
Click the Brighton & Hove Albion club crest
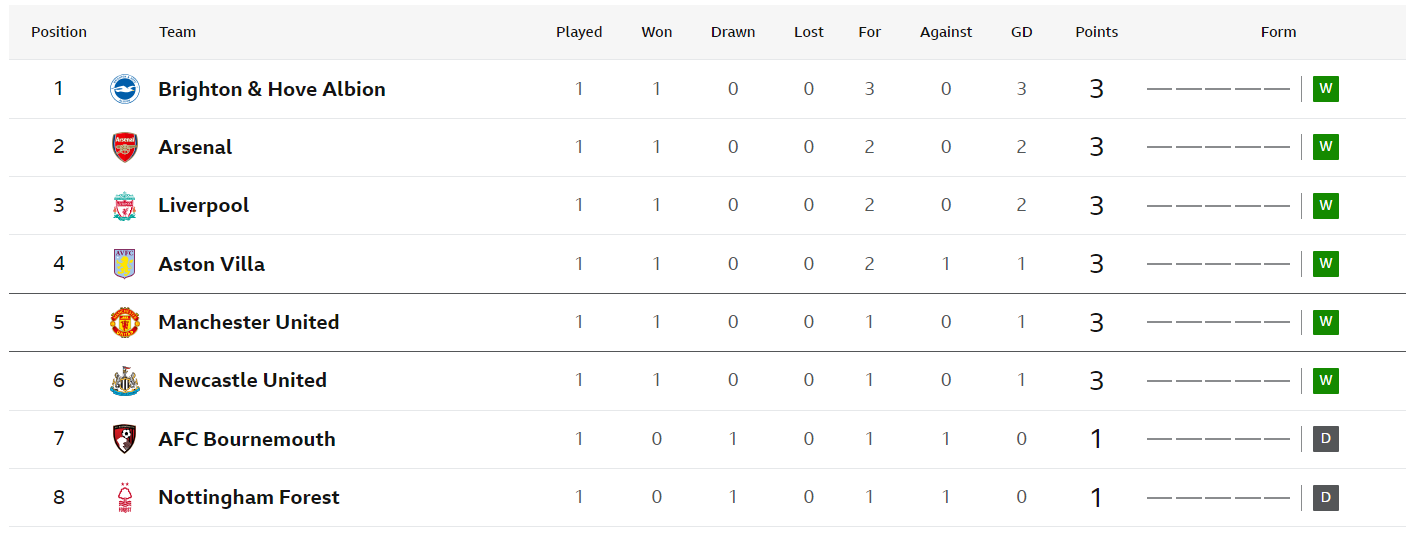coord(124,89)
